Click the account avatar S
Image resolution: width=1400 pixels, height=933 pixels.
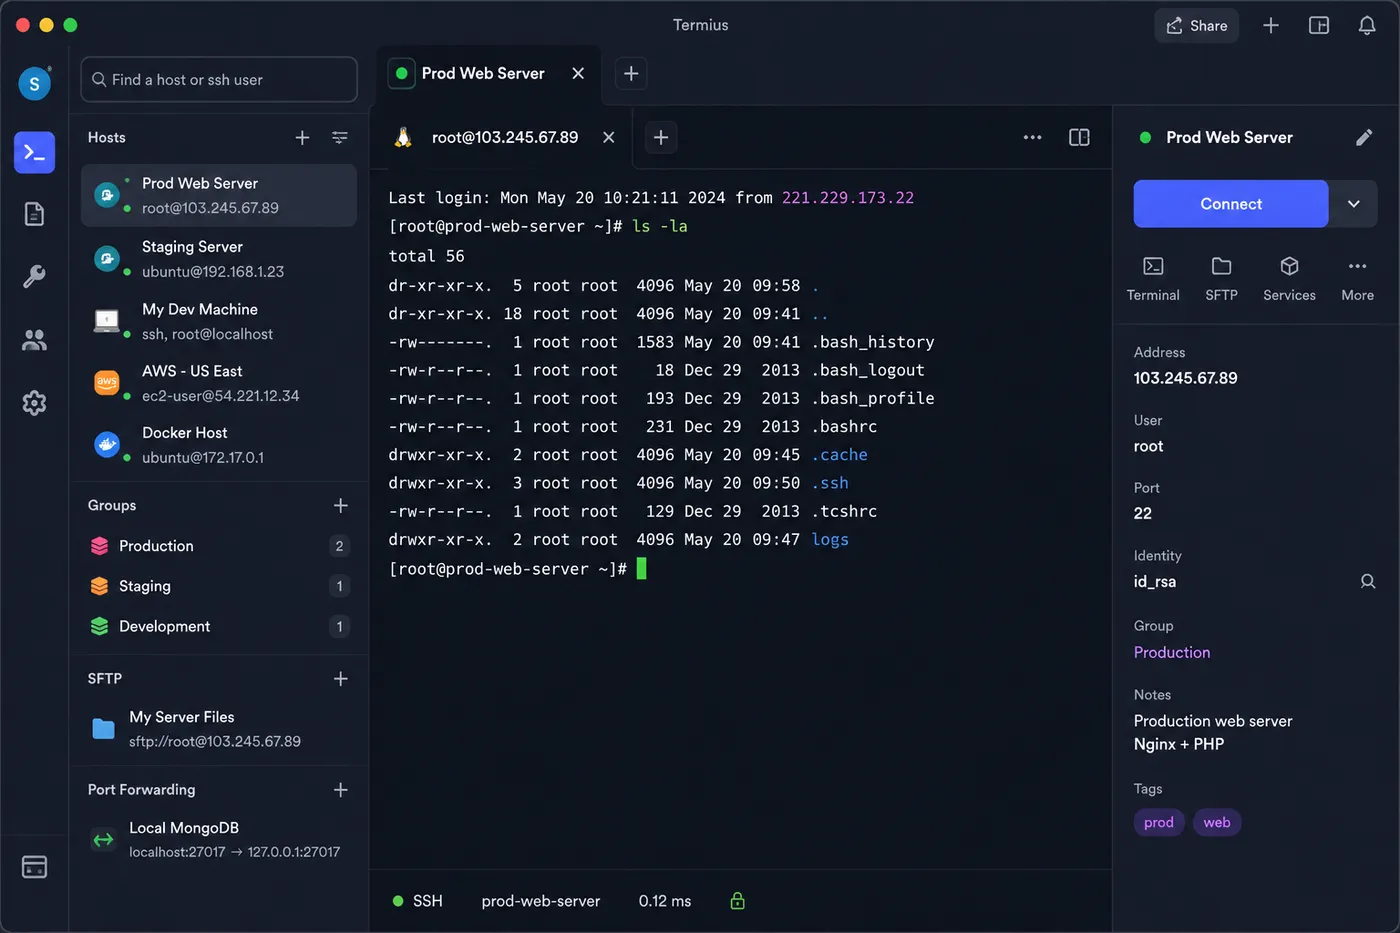click(x=34, y=84)
